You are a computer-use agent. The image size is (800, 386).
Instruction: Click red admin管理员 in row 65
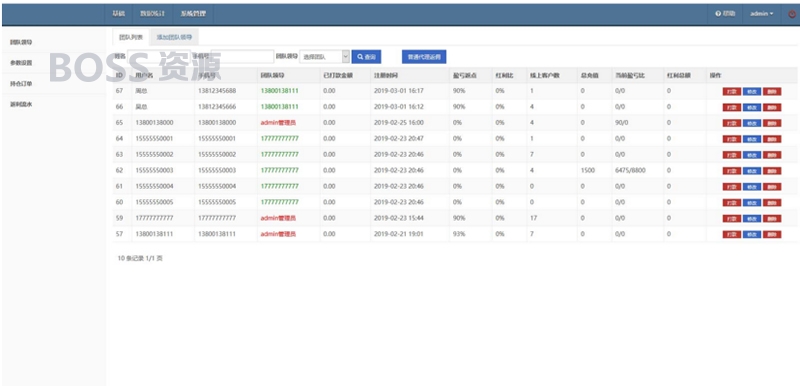click(278, 122)
